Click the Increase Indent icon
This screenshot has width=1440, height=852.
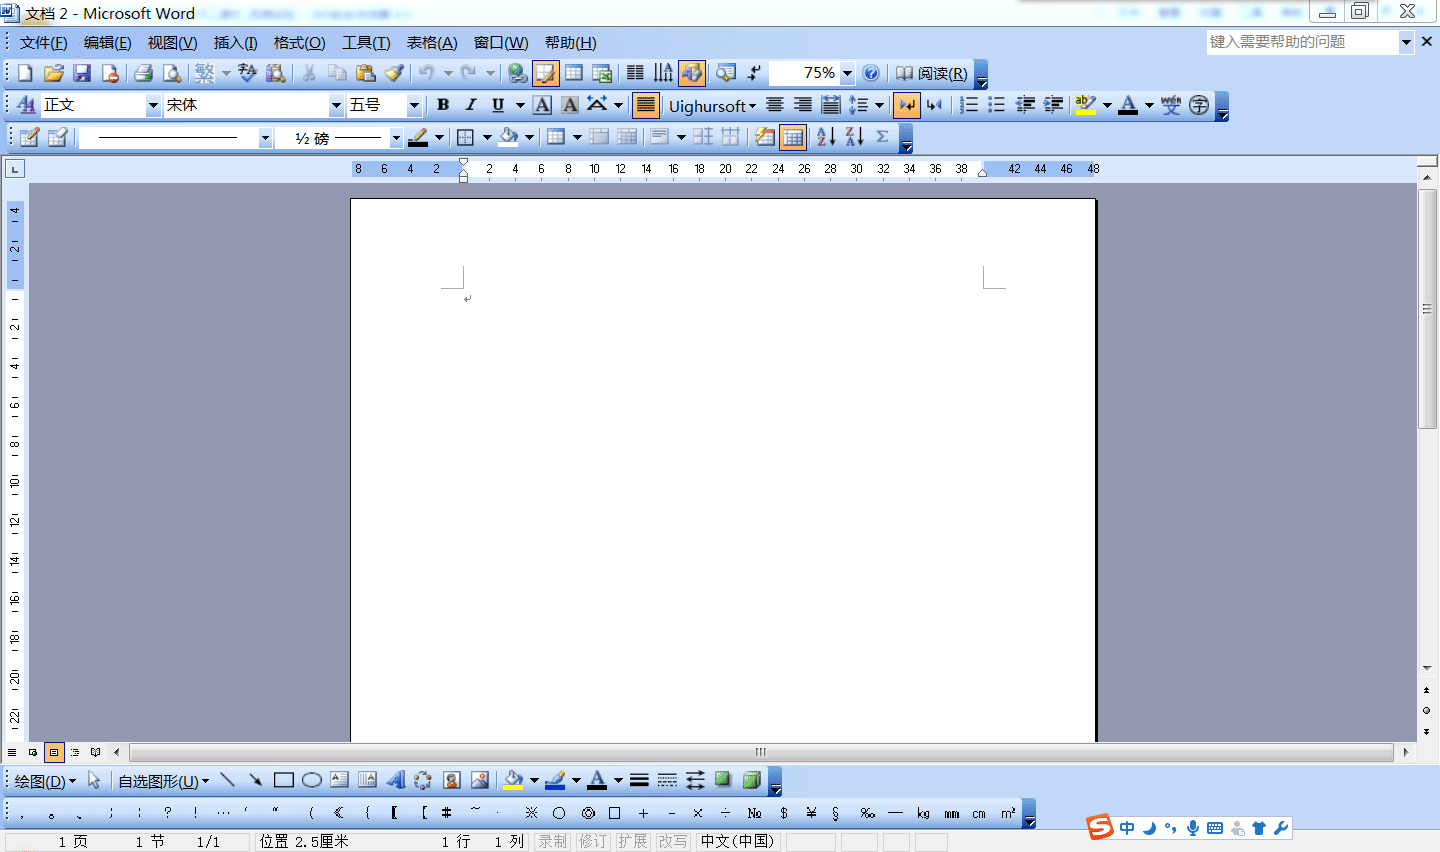click(1053, 105)
